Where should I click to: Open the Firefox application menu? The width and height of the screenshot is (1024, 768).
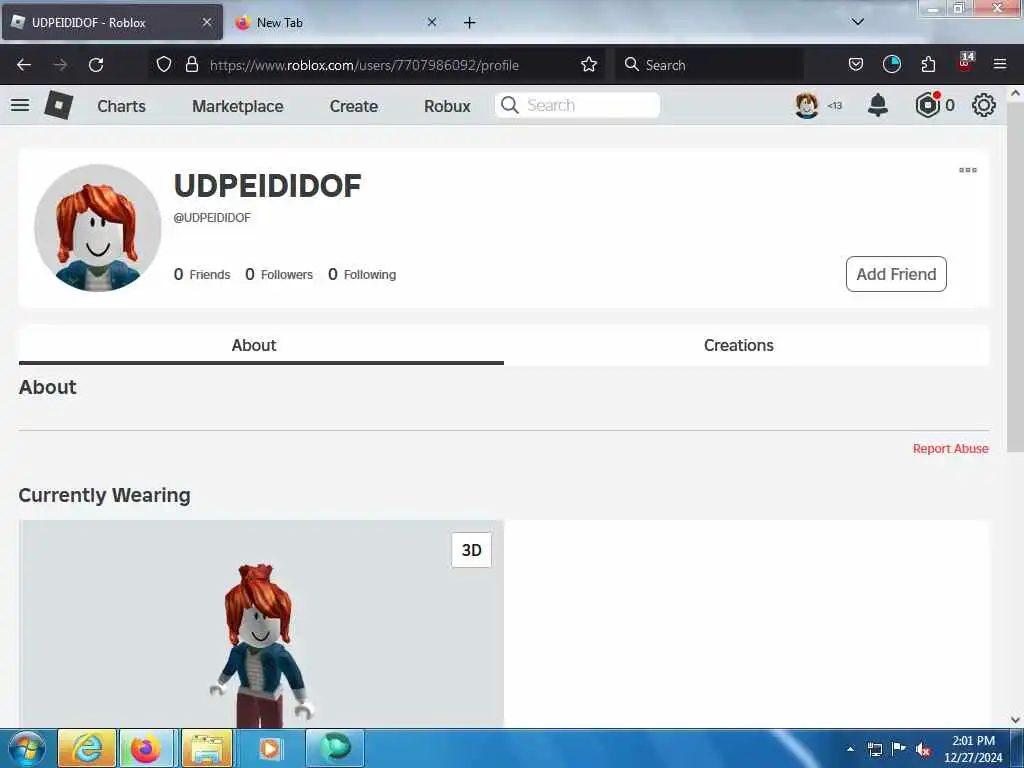click(x=1000, y=64)
